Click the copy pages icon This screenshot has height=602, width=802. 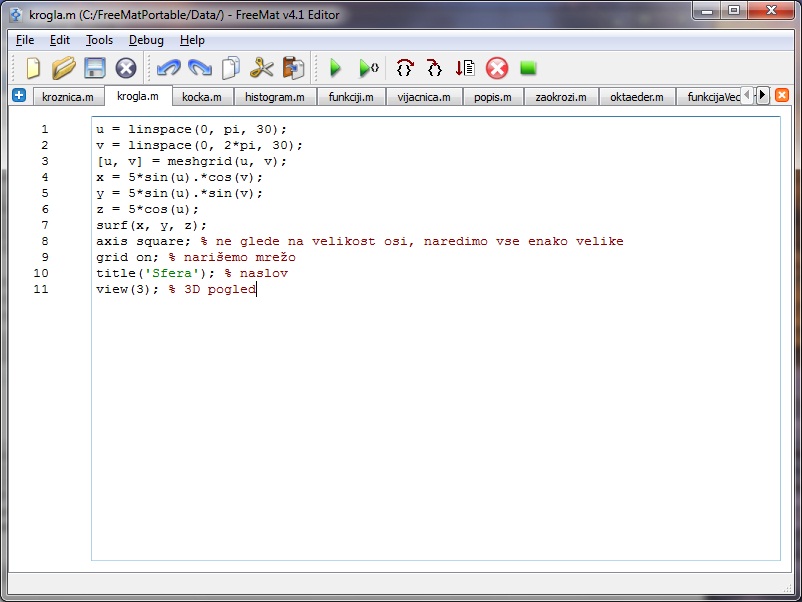point(231,68)
